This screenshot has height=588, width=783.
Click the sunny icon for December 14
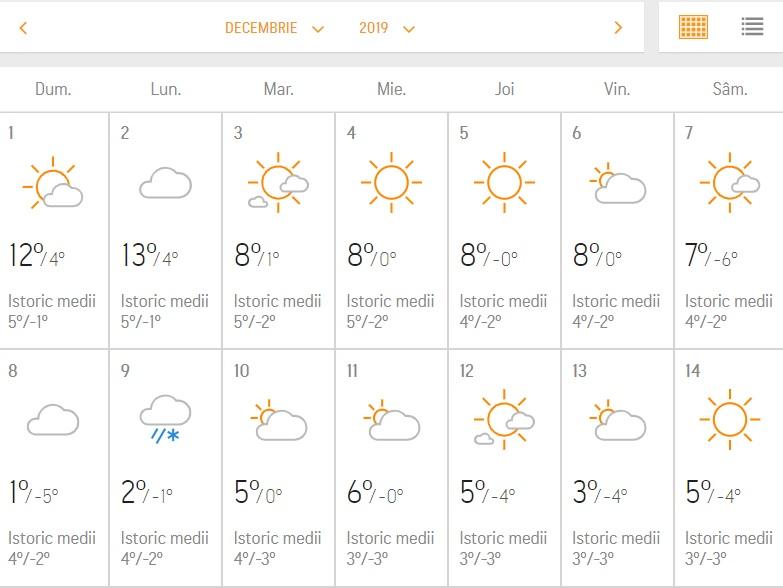point(730,418)
